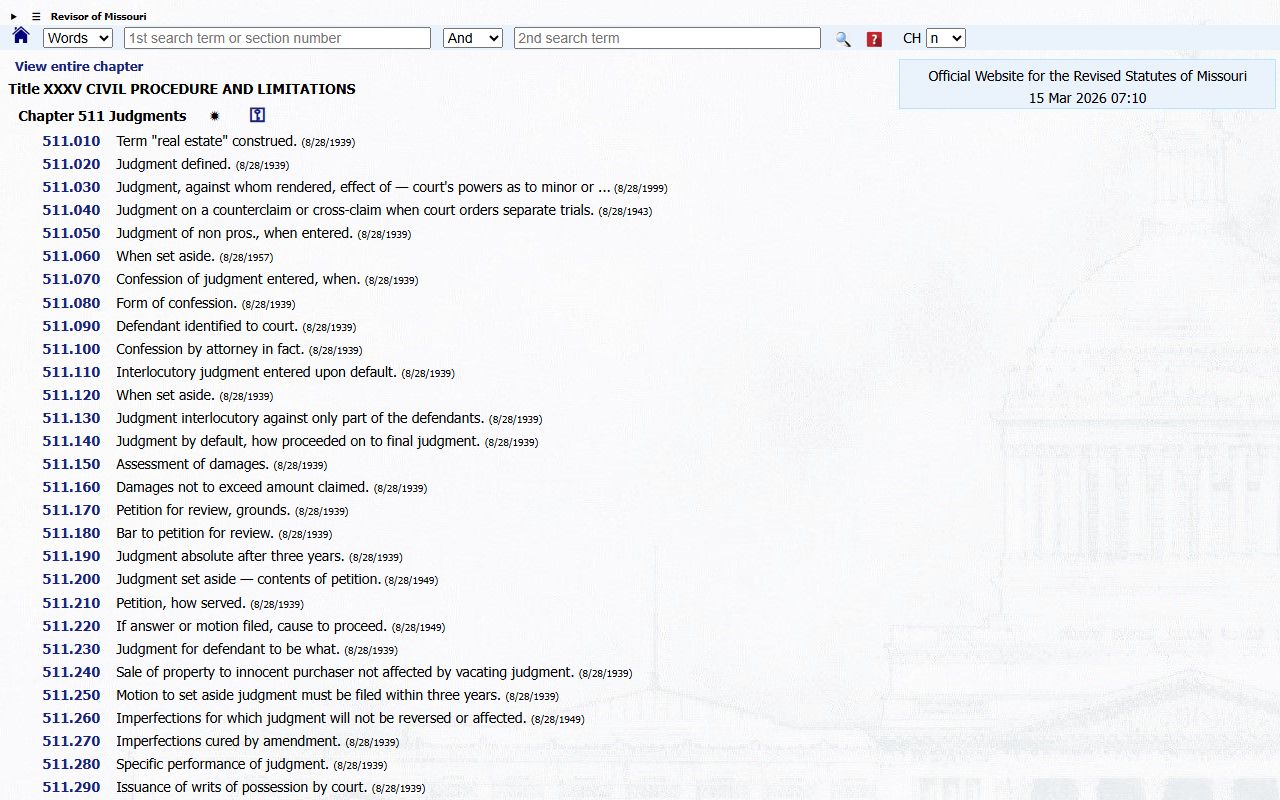
Task: Open section 511.110 link
Action: [71, 372]
